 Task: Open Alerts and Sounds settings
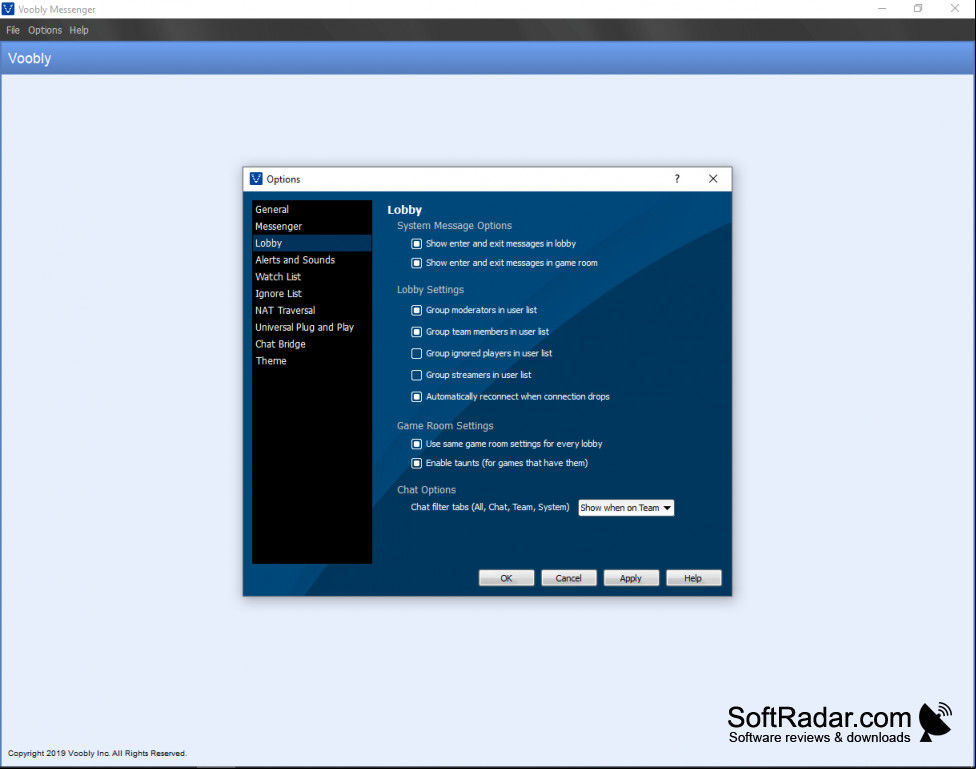point(312,260)
